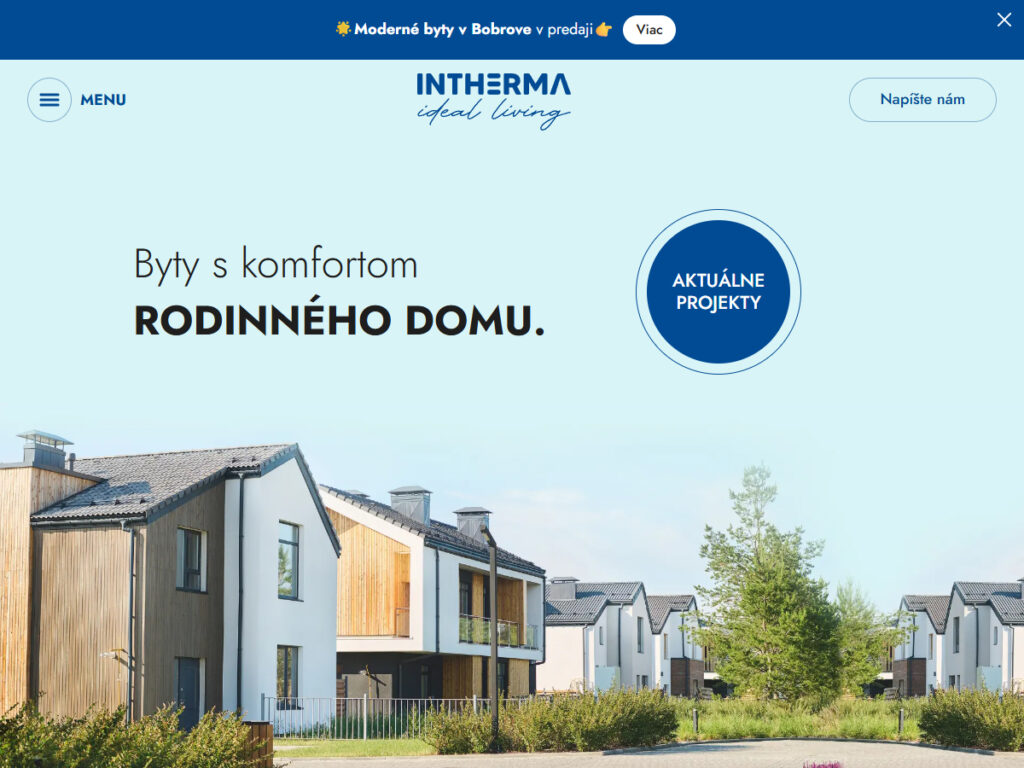Click the 'ideal living' script tagline
This screenshot has width=1024, height=768.
[493, 114]
